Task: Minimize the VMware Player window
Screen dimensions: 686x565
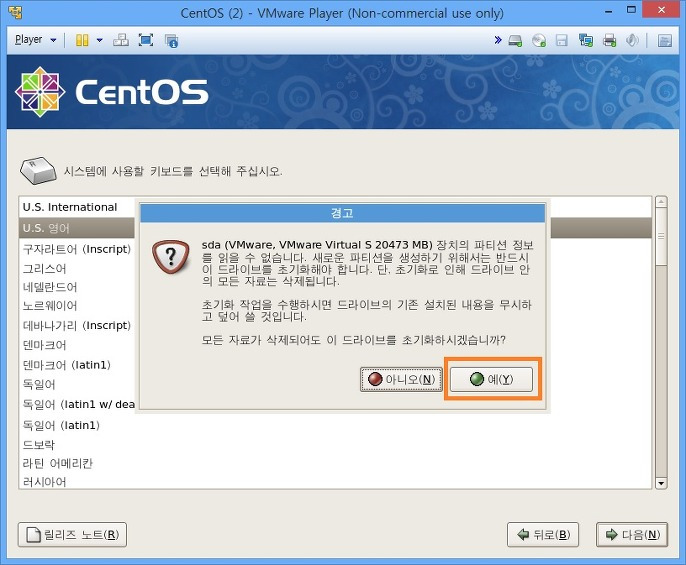Action: tap(609, 11)
